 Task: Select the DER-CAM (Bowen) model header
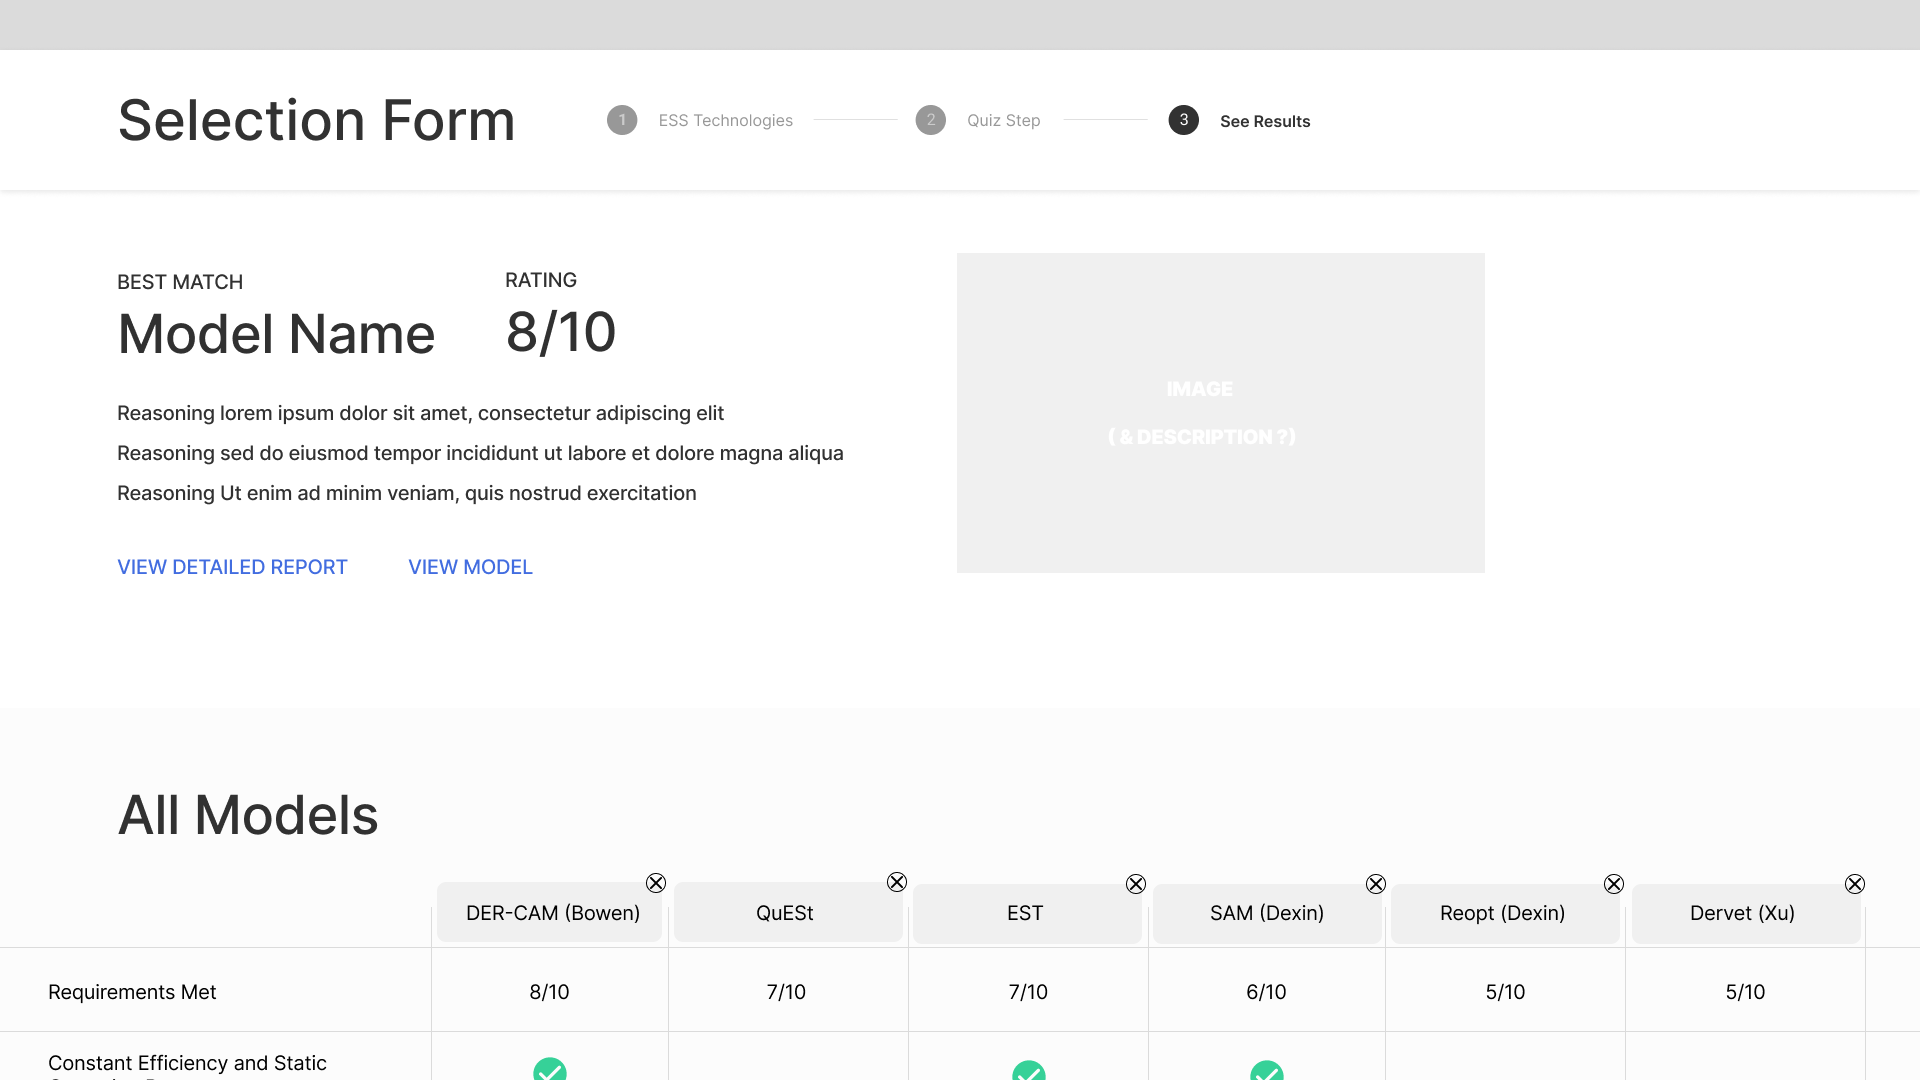552,913
